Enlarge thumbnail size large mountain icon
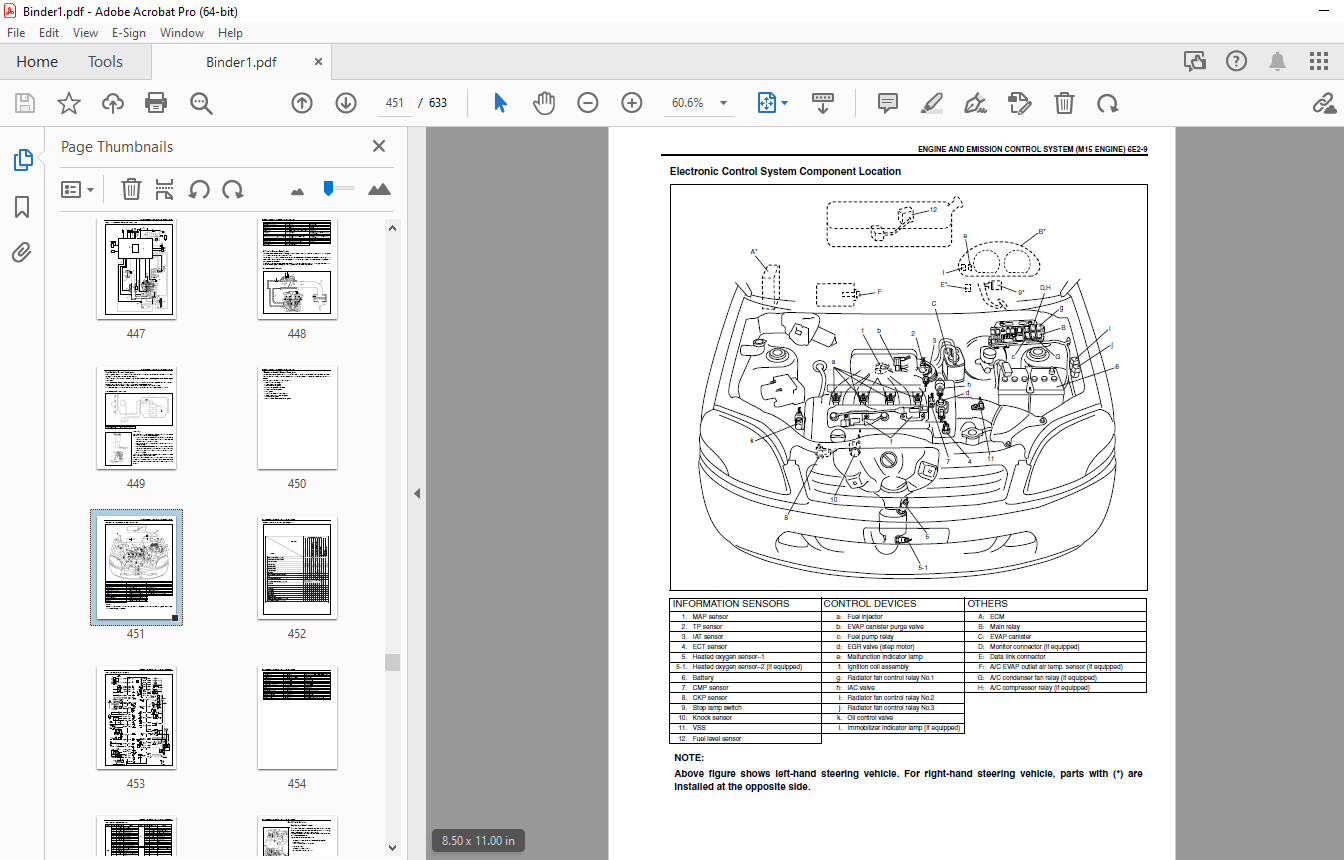Viewport: 1344px width, 860px height. point(379,189)
